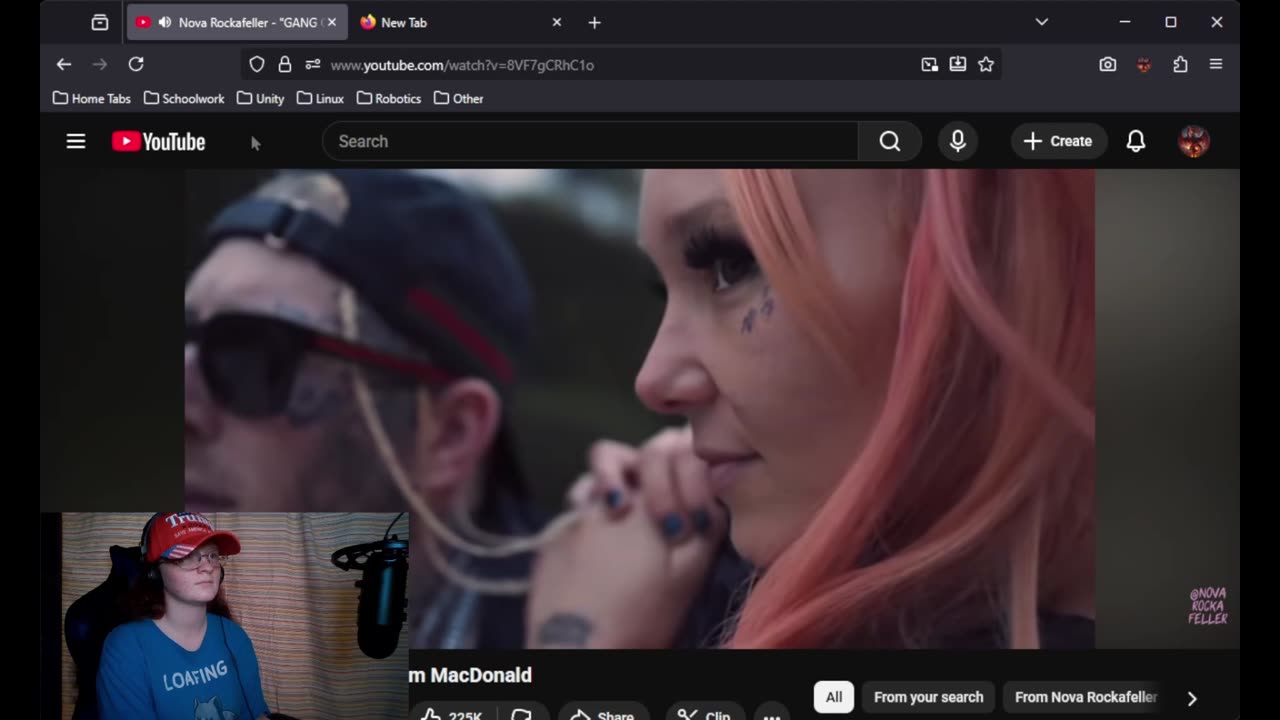Take a screenshot with the camera toolbar icon
The image size is (1280, 720).
coord(1108,64)
